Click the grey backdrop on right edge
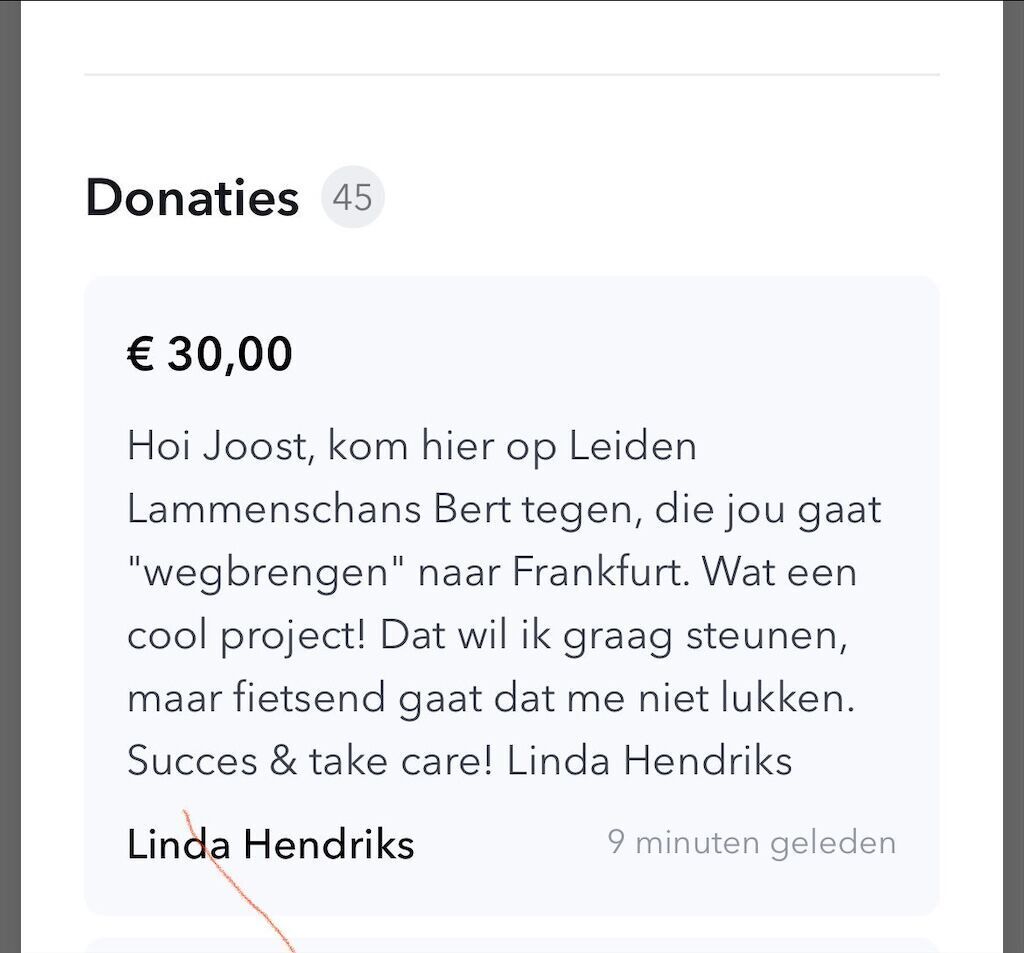Viewport: 1024px width, 953px height. tap(1013, 476)
